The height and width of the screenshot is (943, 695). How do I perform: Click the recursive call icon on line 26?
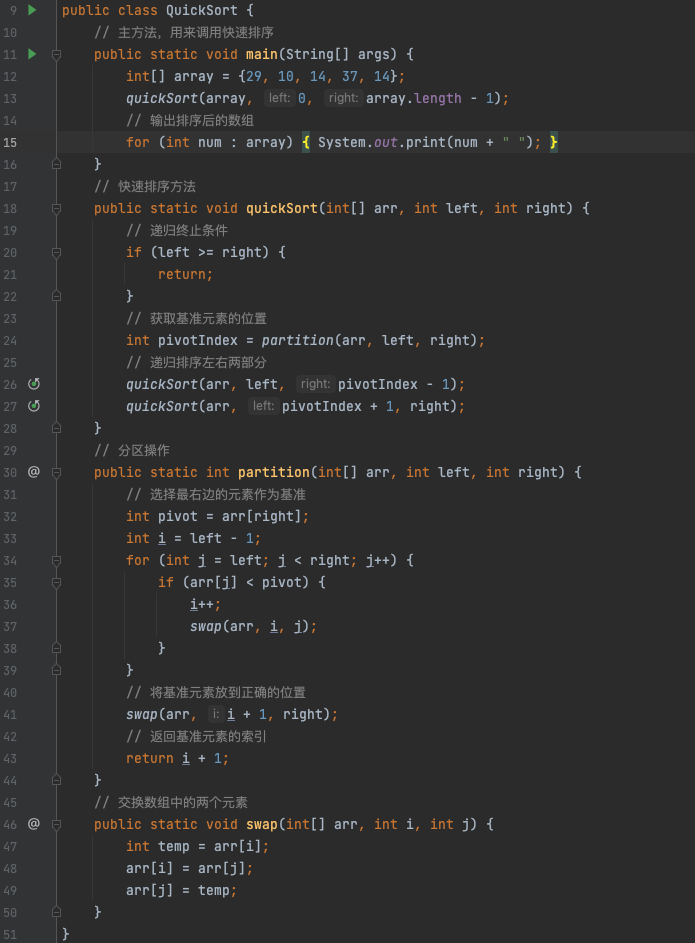point(34,384)
